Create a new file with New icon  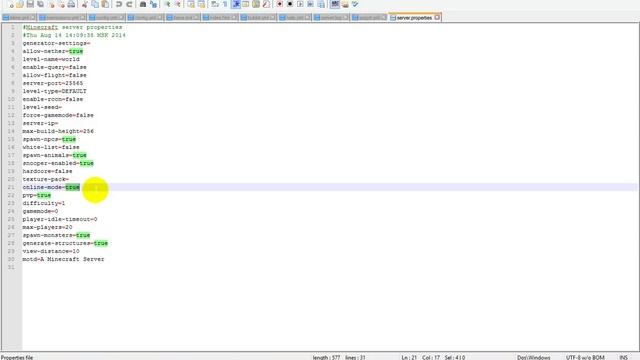point(10,4)
